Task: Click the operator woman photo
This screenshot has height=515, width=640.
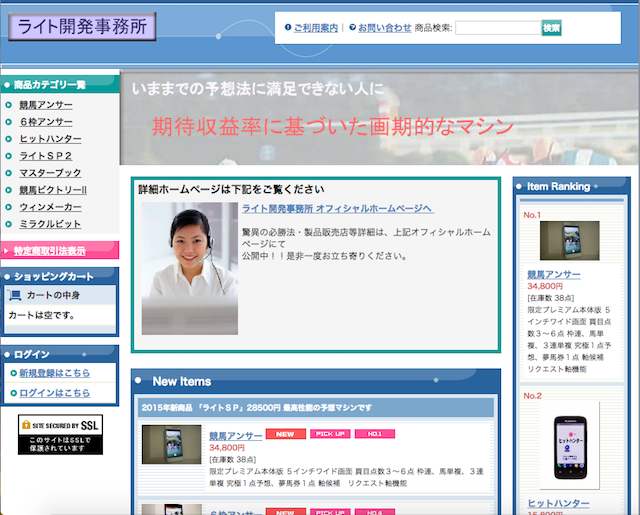Action: point(190,269)
